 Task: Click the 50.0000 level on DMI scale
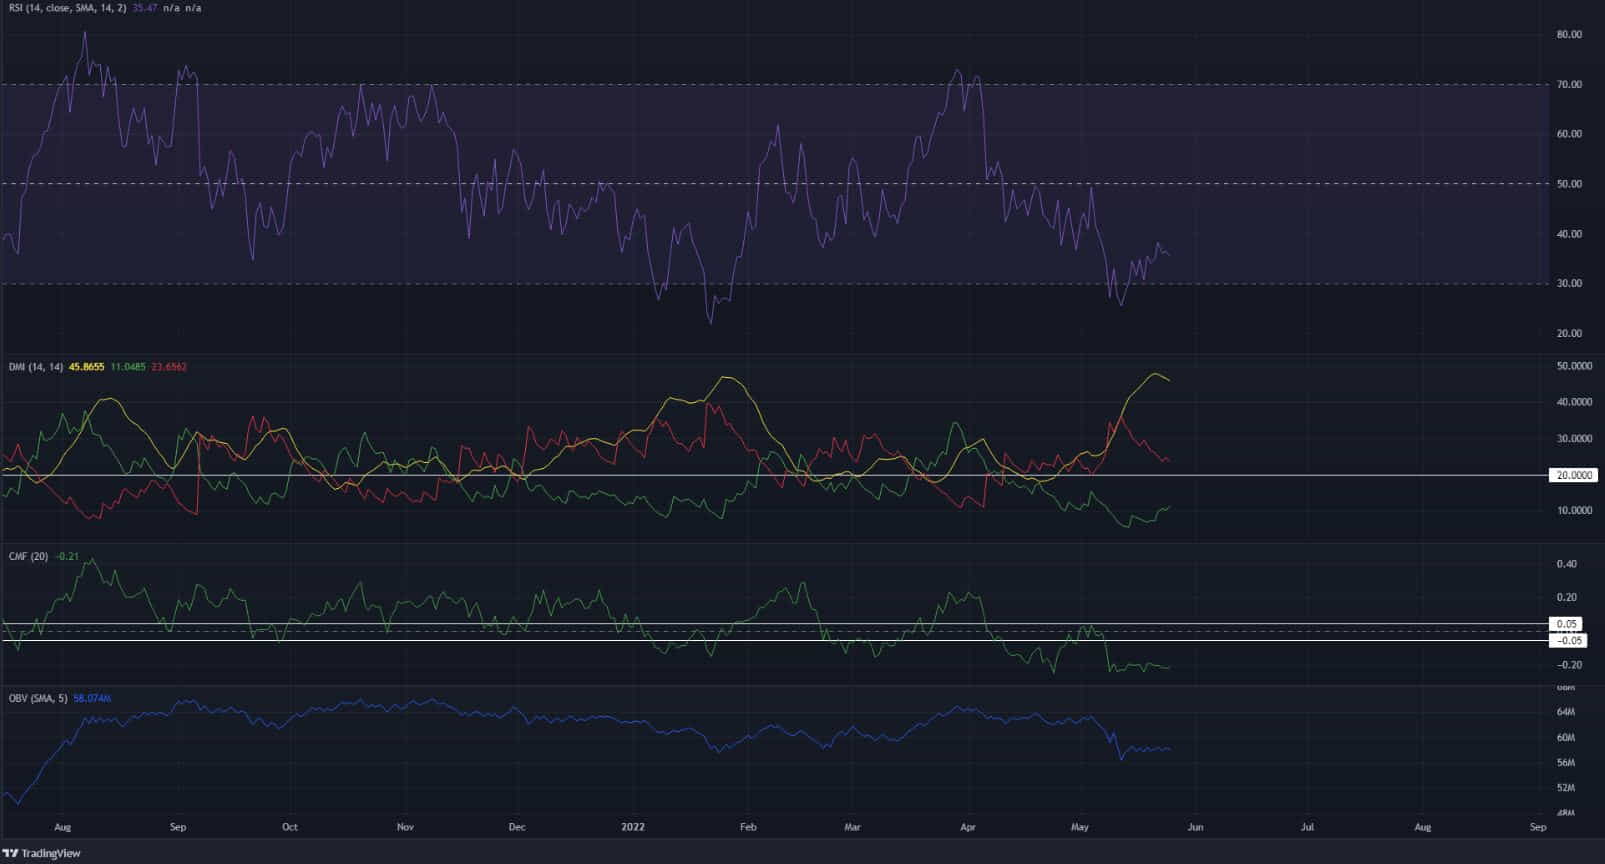(x=1574, y=367)
